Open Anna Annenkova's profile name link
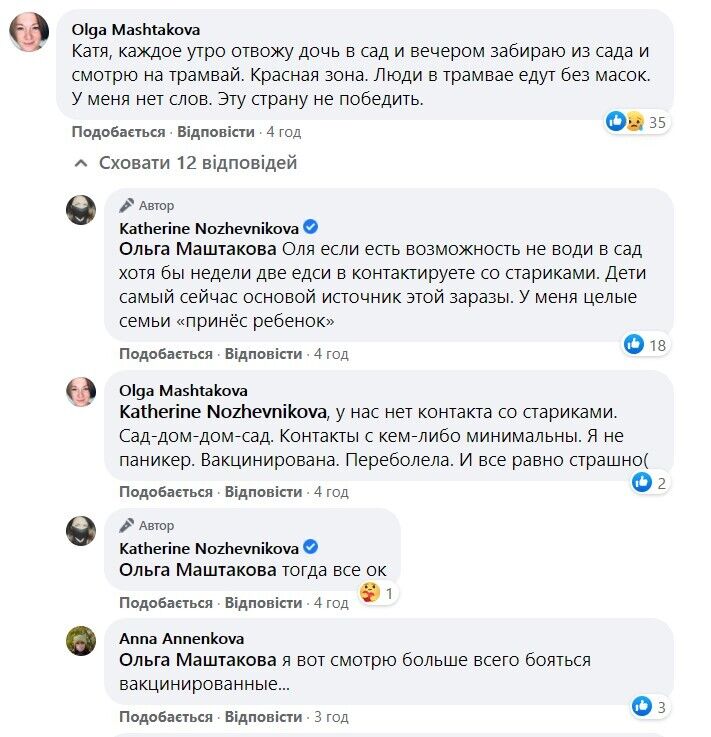 pos(181,638)
